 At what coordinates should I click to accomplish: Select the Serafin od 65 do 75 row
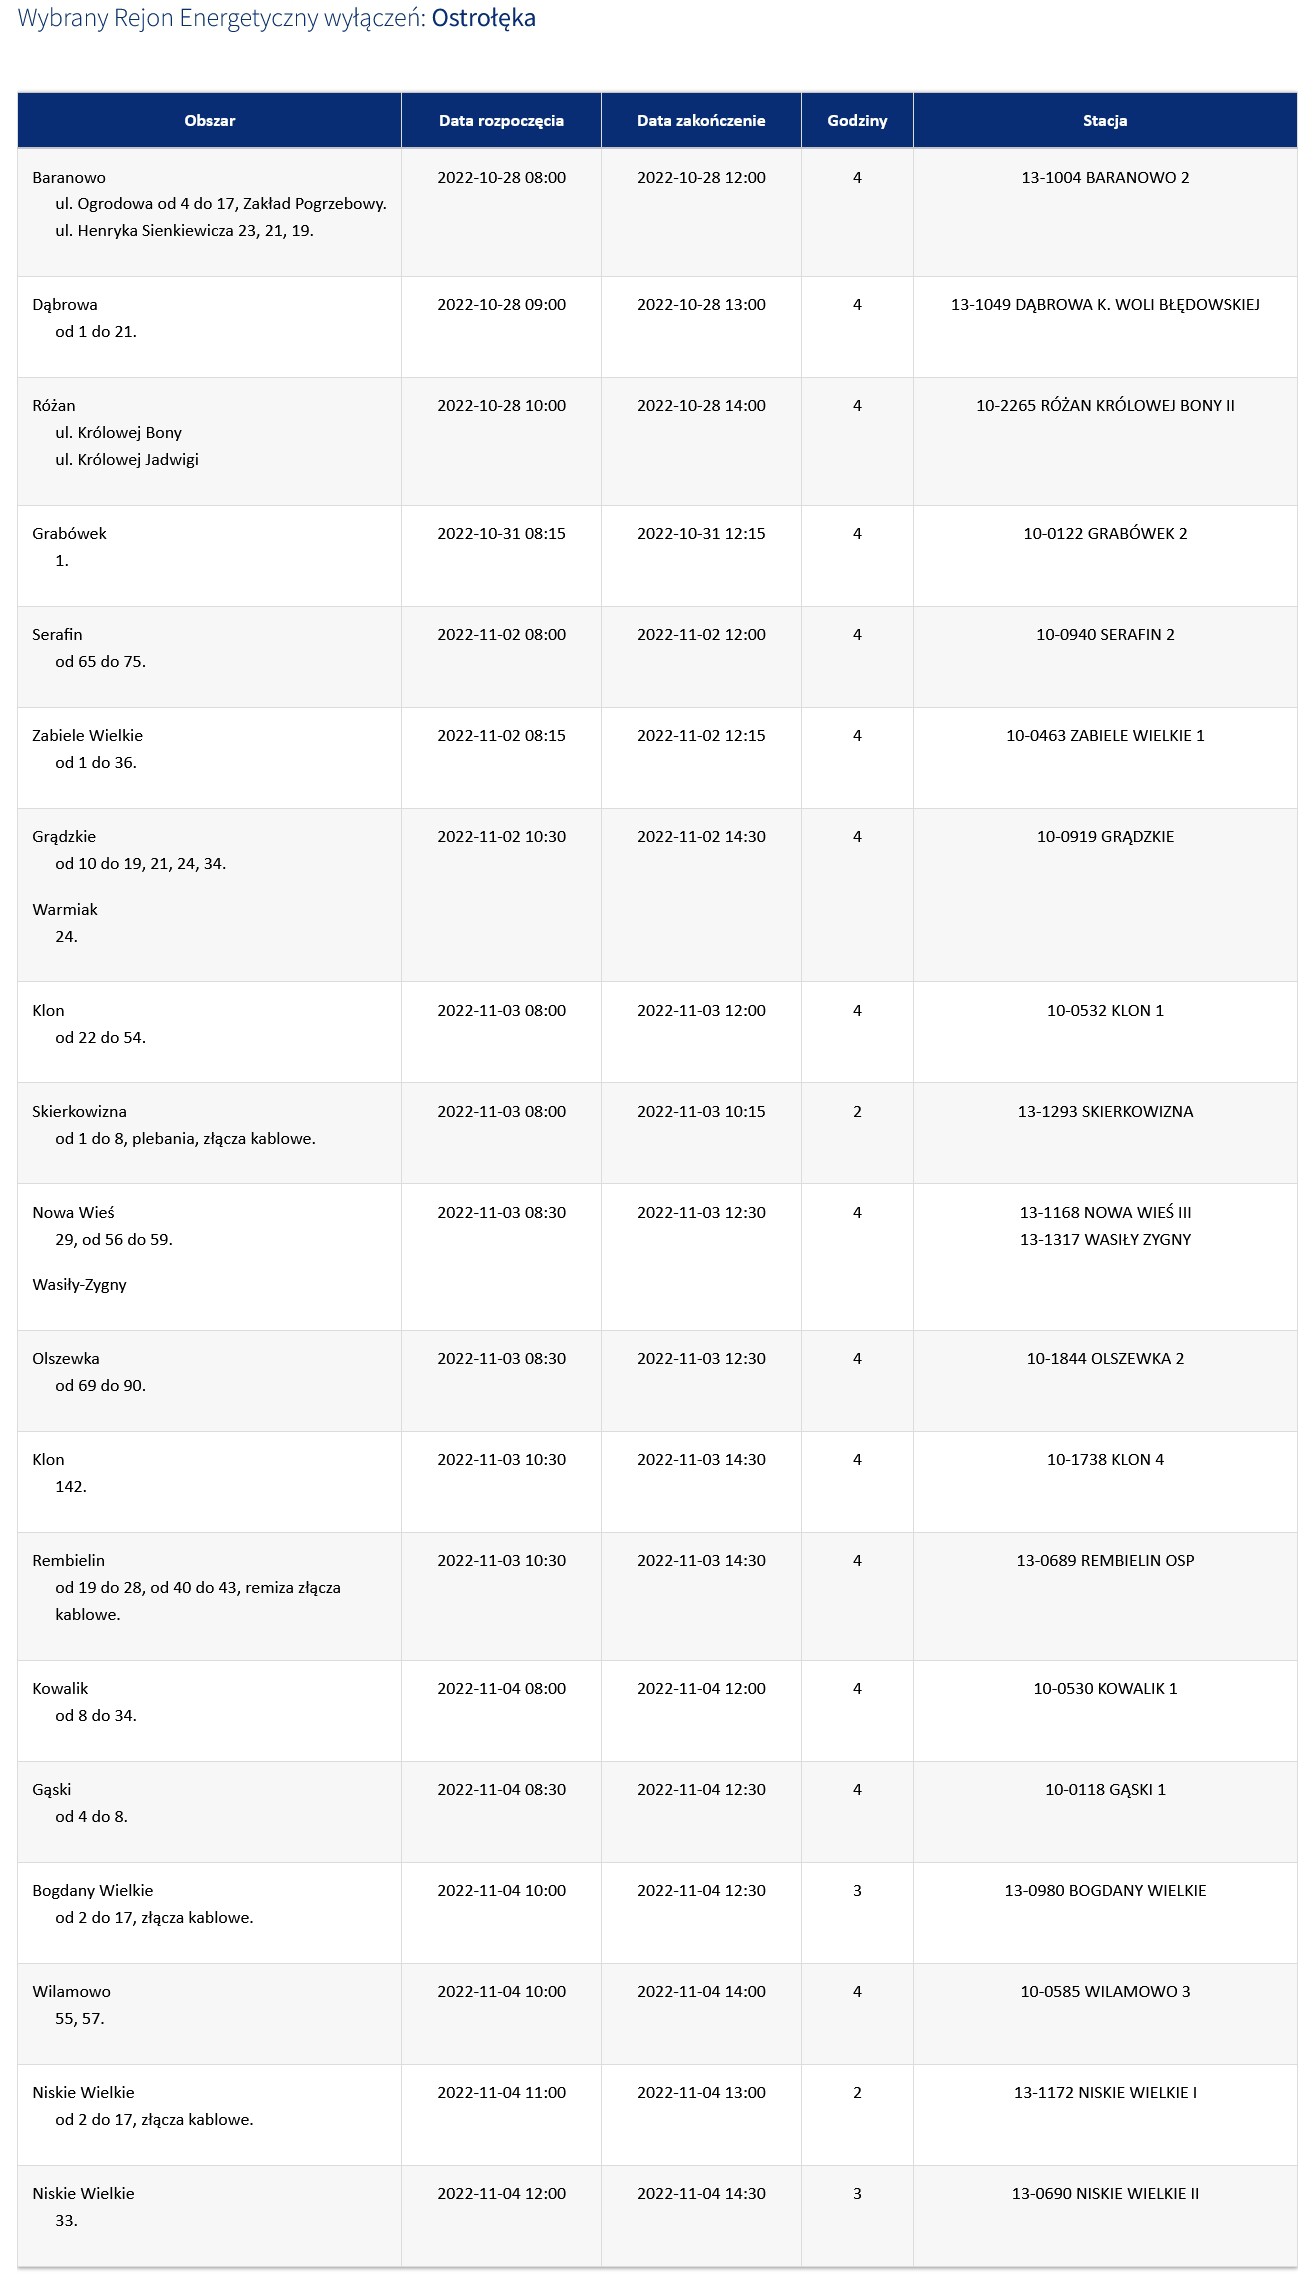657,657
